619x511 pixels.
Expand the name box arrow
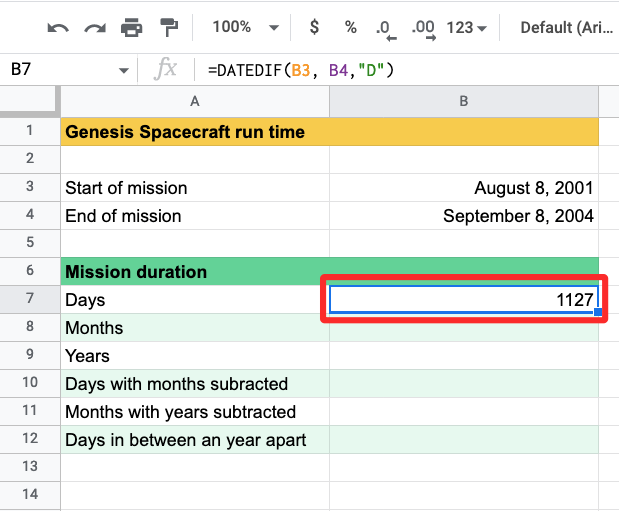tap(124, 70)
